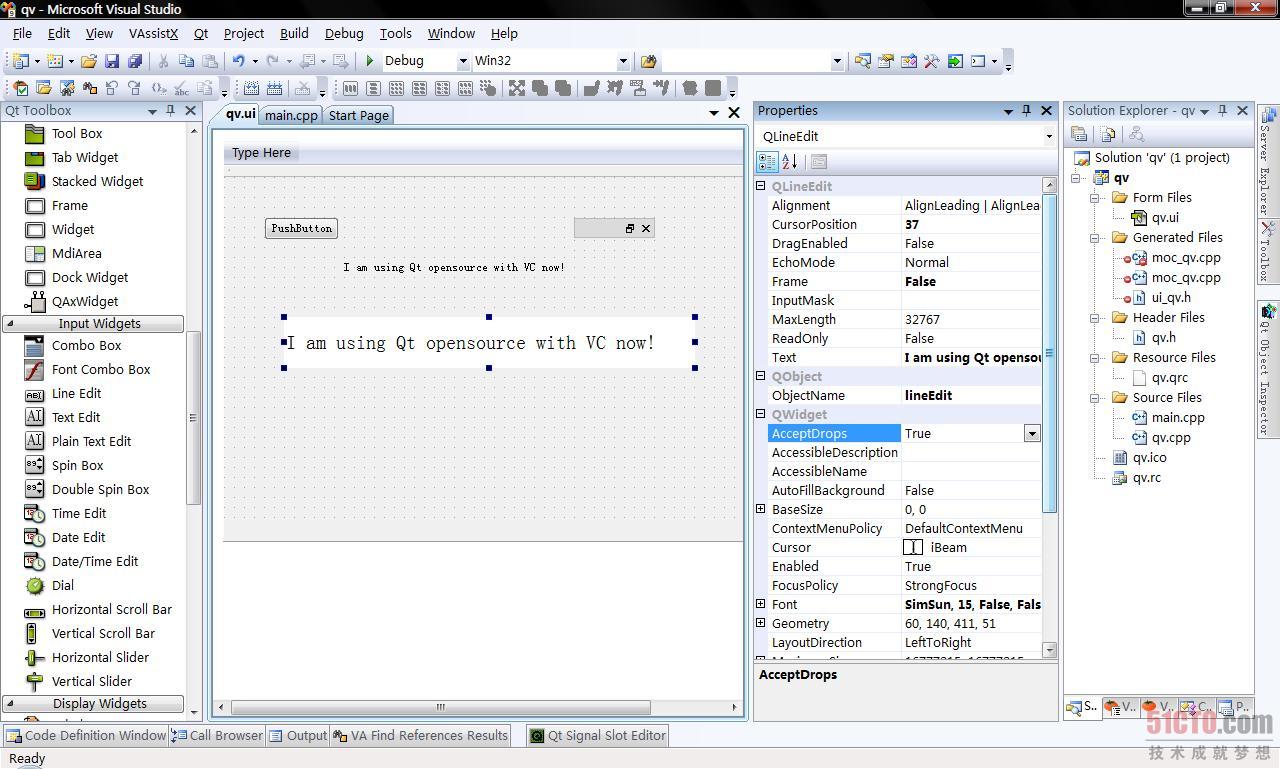Open Code Definition Window tab
This screenshot has width=1280, height=769.
click(86, 735)
